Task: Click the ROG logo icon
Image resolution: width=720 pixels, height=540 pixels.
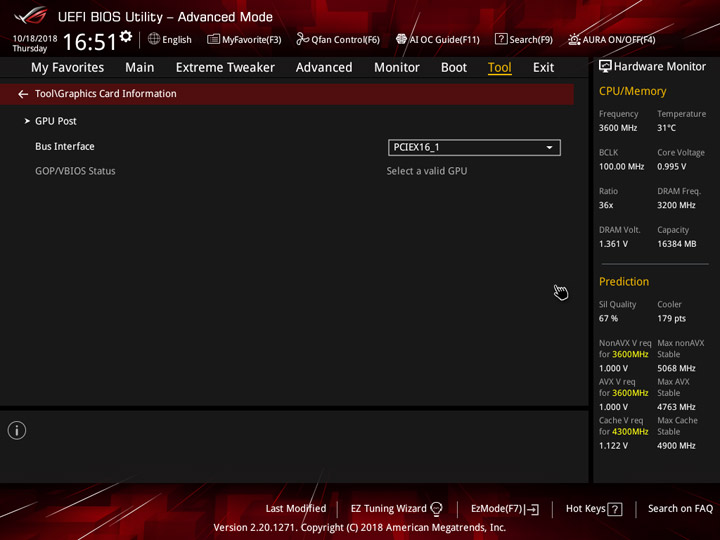Action: (x=31, y=16)
